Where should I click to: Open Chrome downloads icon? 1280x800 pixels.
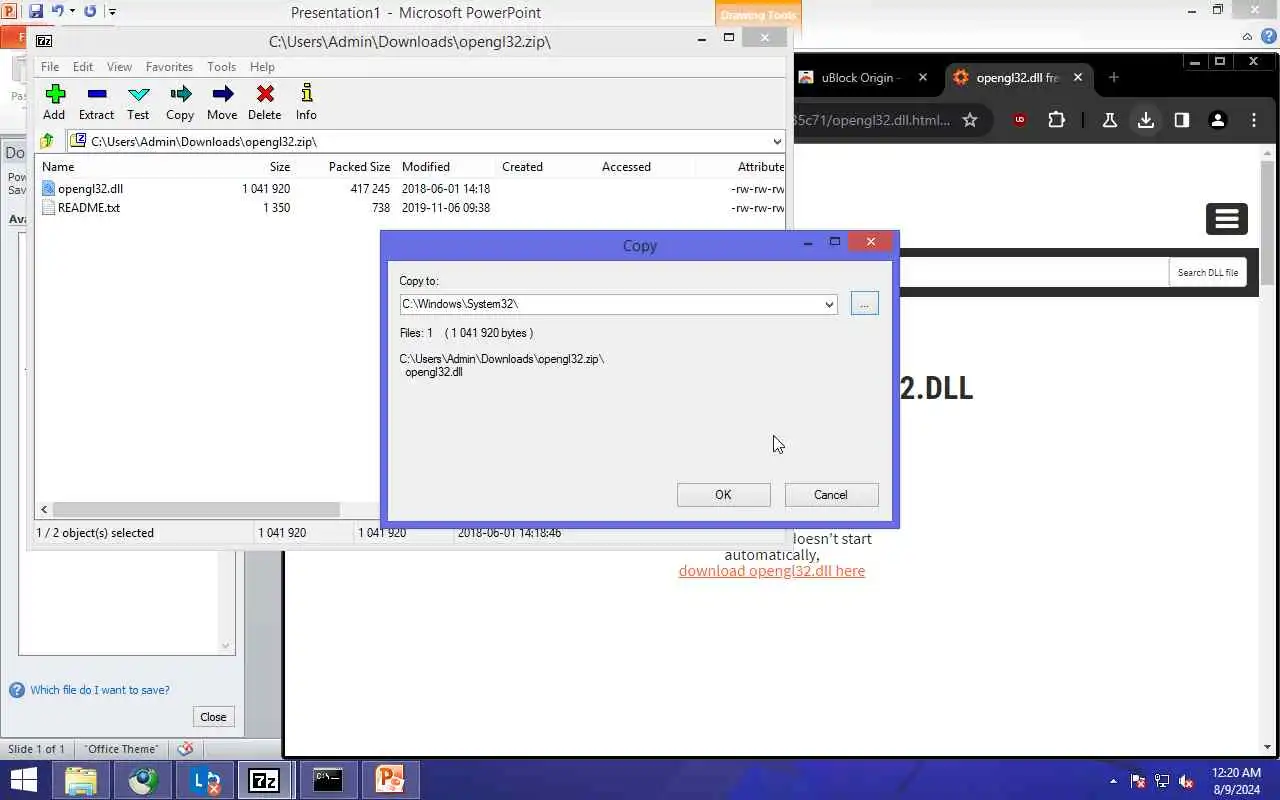(1146, 120)
